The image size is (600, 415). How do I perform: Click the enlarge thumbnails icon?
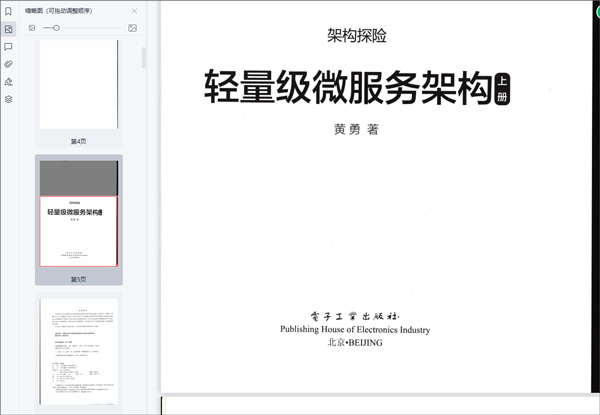(x=132, y=28)
